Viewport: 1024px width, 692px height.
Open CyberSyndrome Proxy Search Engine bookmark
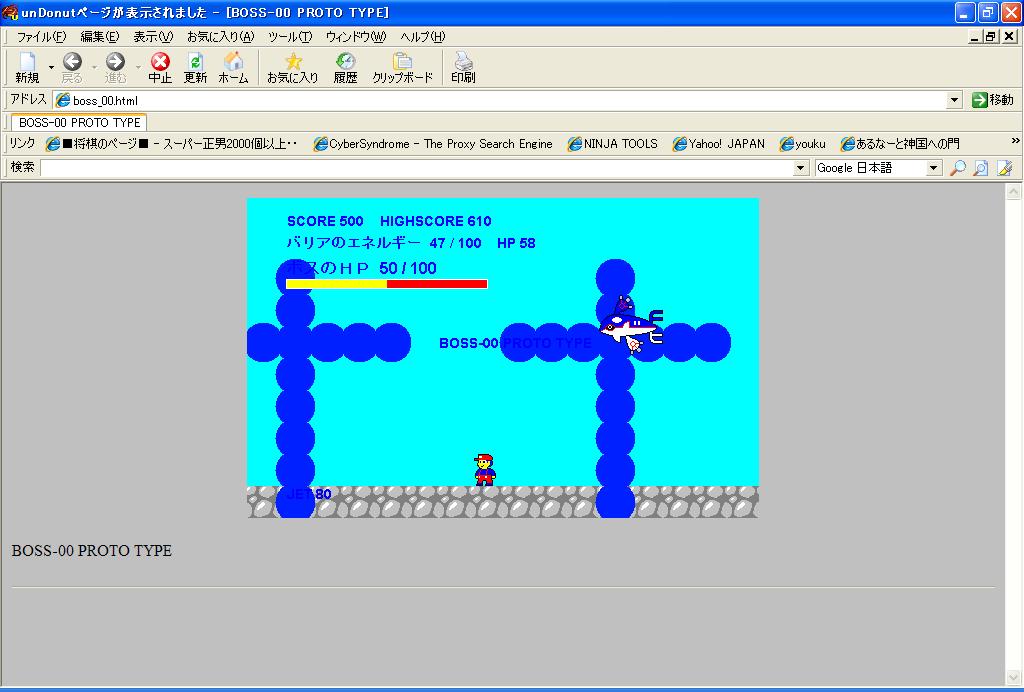point(433,144)
